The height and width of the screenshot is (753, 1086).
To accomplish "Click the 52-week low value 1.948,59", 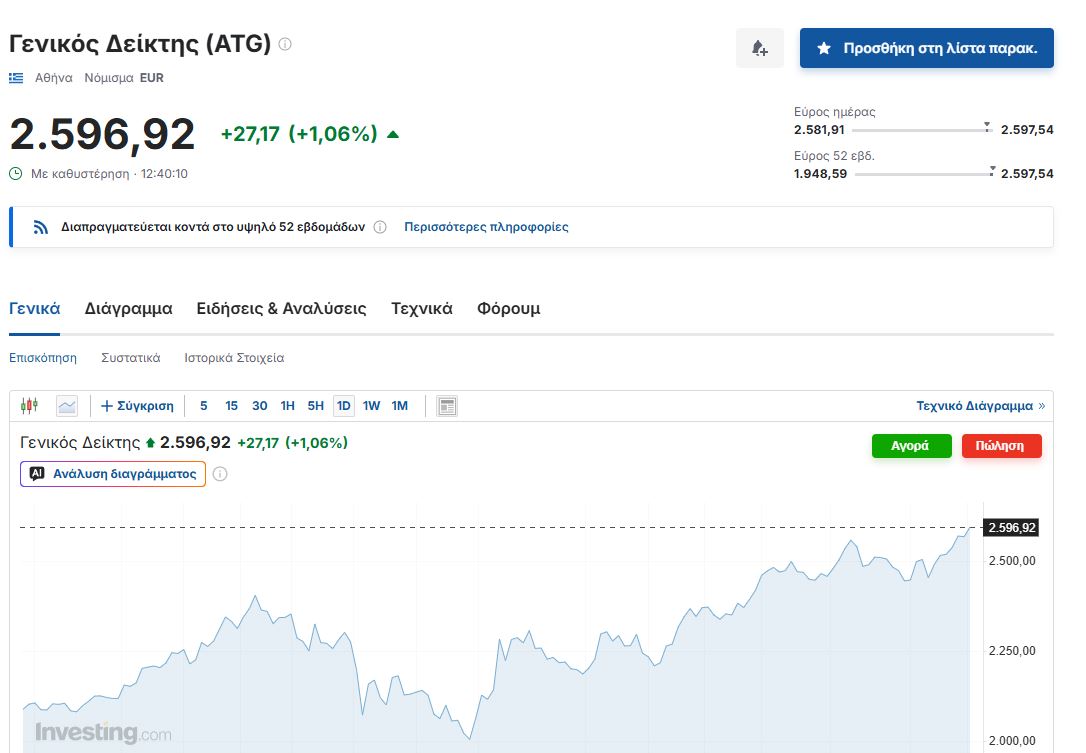I will (x=820, y=174).
